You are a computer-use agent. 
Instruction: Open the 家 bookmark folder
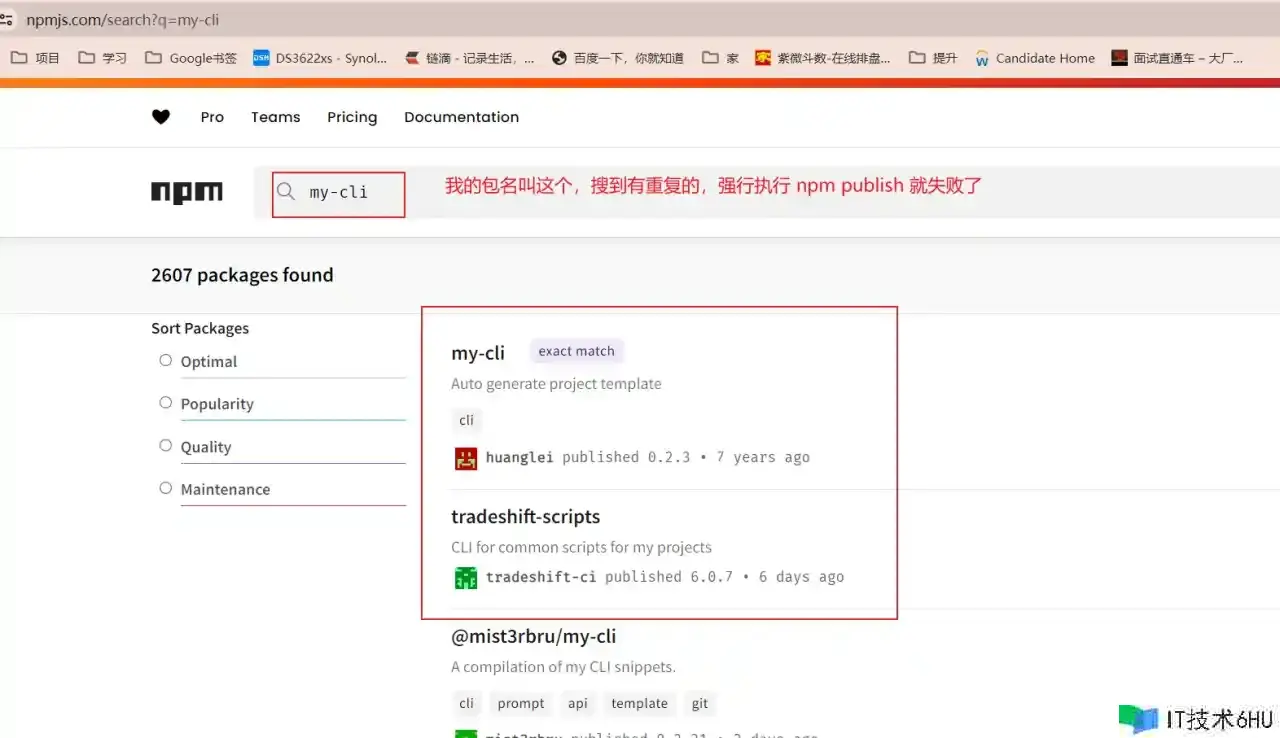pyautogui.click(x=721, y=58)
